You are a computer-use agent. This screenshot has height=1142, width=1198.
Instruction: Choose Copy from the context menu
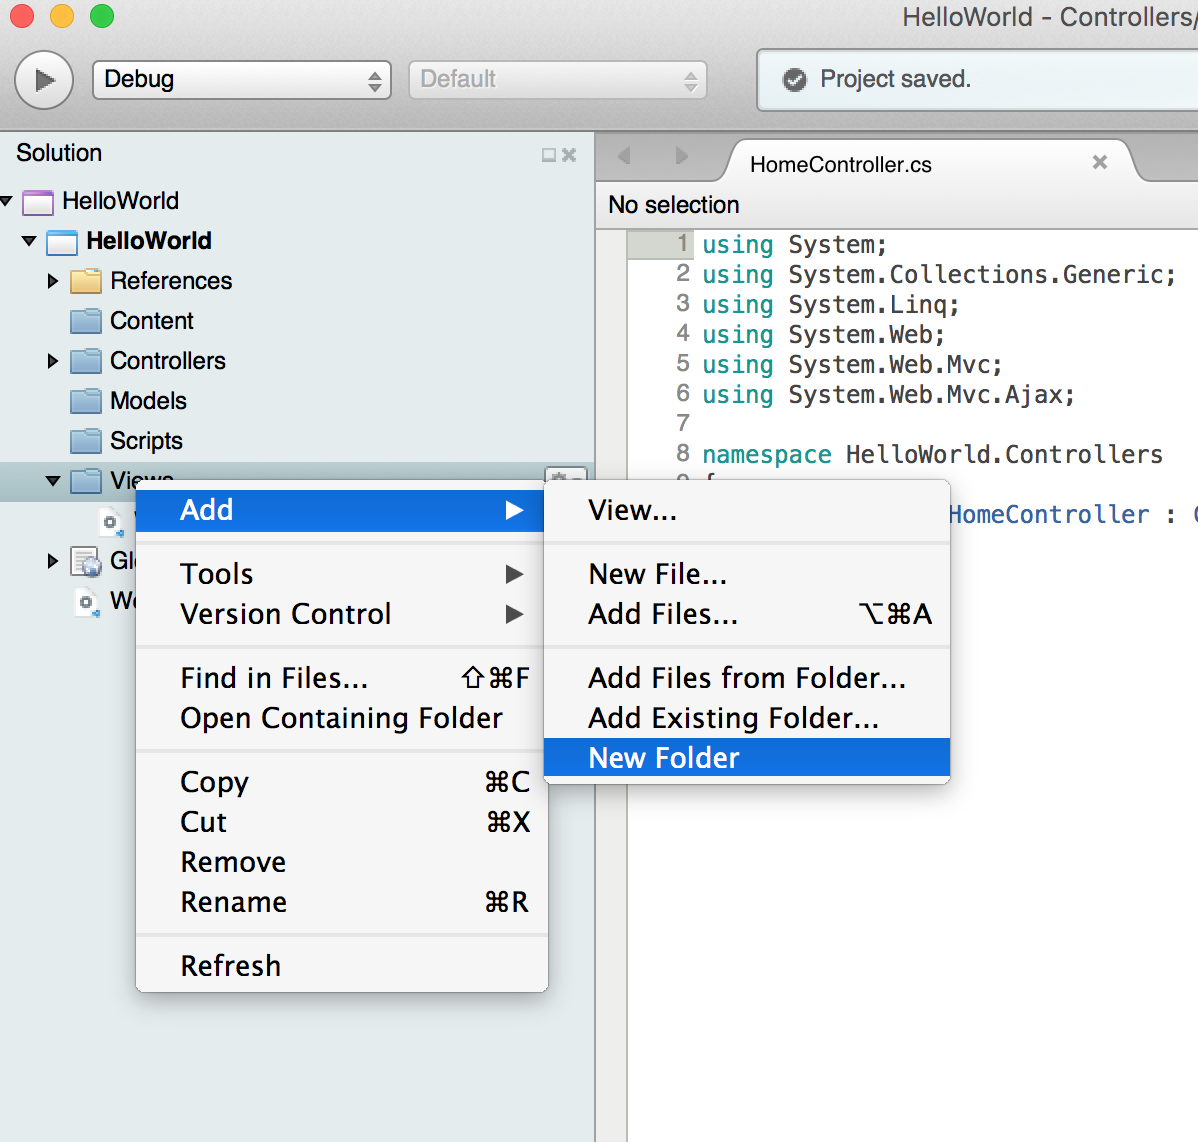tap(340, 782)
